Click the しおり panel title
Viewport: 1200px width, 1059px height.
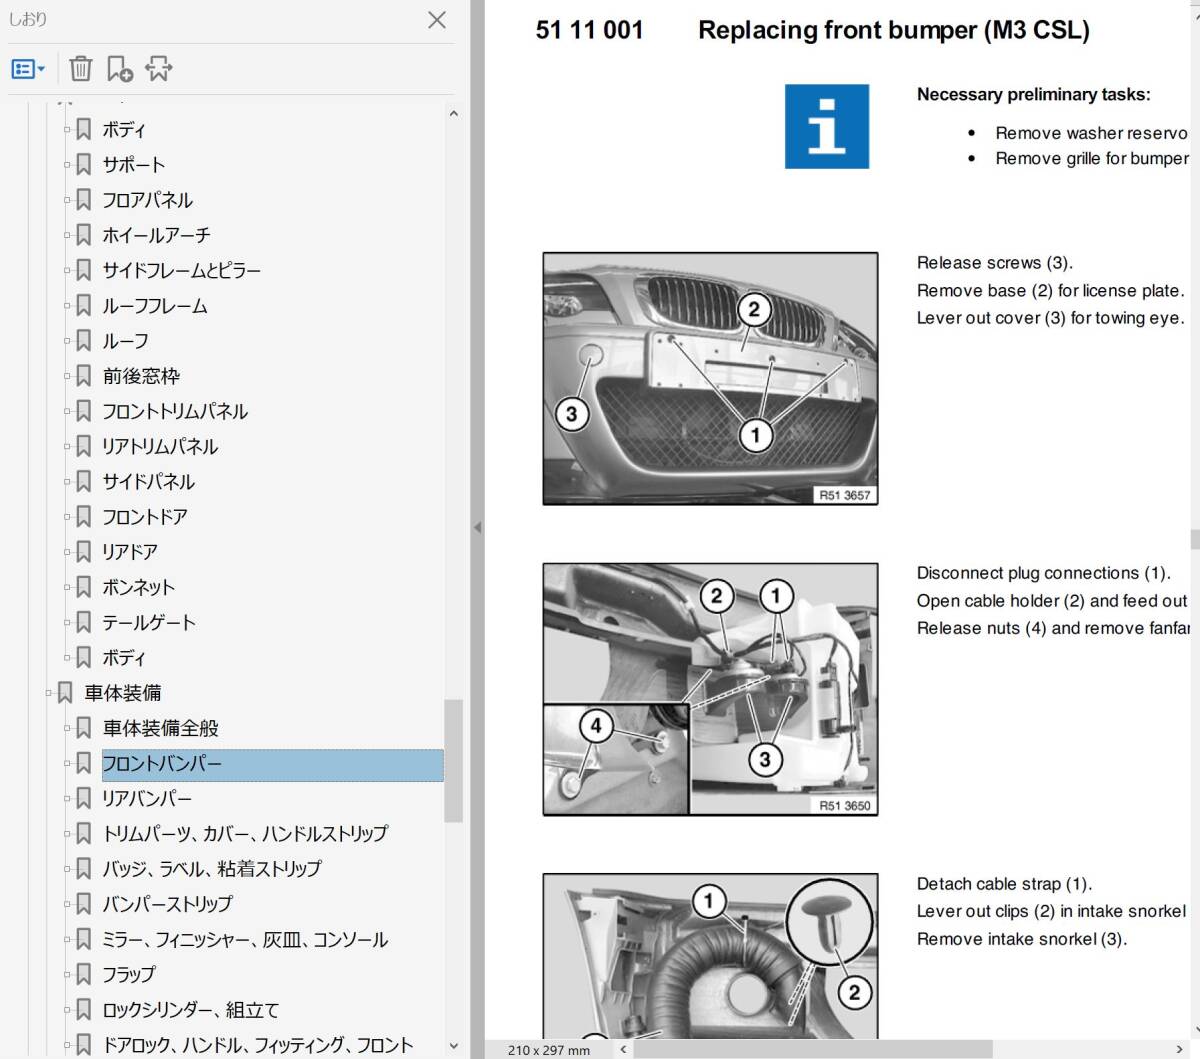(28, 19)
